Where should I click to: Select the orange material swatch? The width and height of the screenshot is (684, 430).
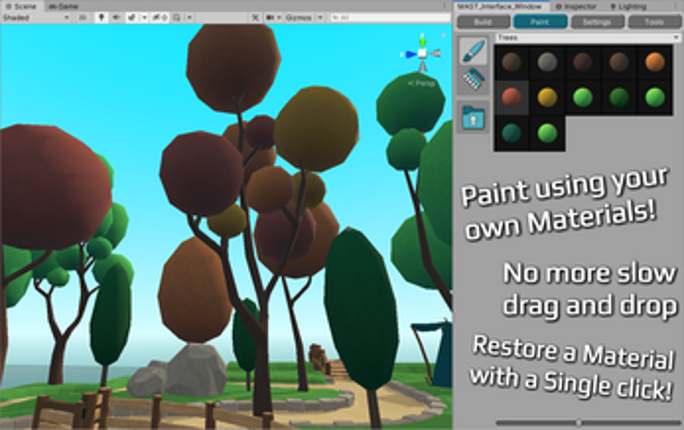tap(655, 61)
